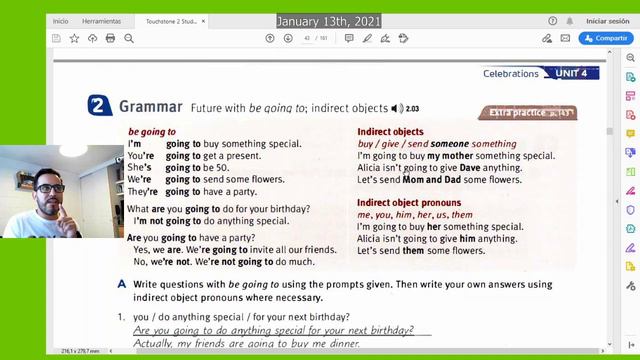Click the Extra practice p. 143 tag
Screen dimensions: 640x360
(528, 113)
